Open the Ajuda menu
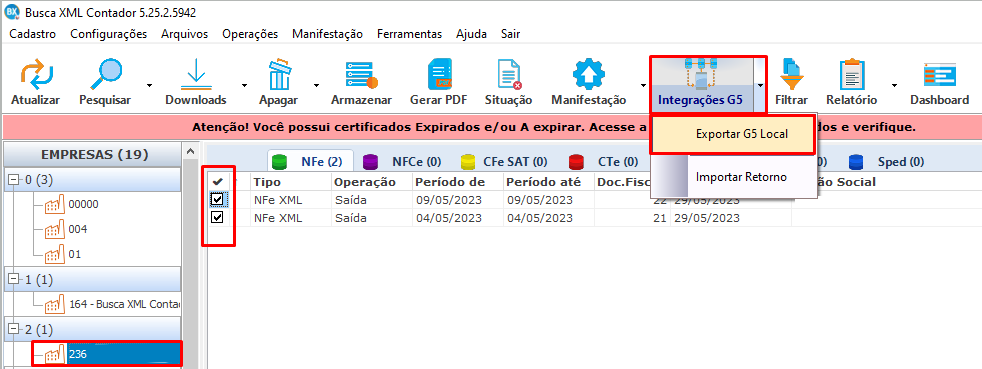This screenshot has height=369, width=982. (471, 34)
